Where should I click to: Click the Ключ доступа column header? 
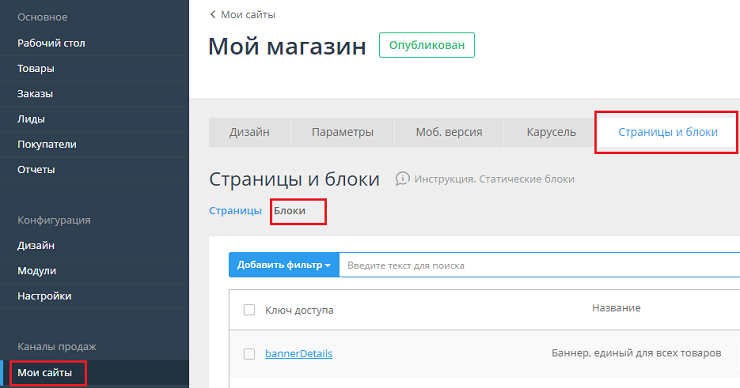point(299,310)
